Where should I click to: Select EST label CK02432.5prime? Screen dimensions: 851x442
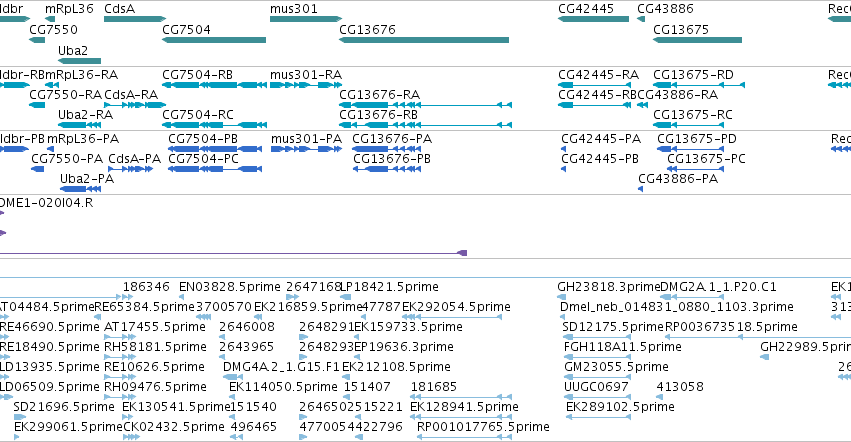tap(174, 427)
